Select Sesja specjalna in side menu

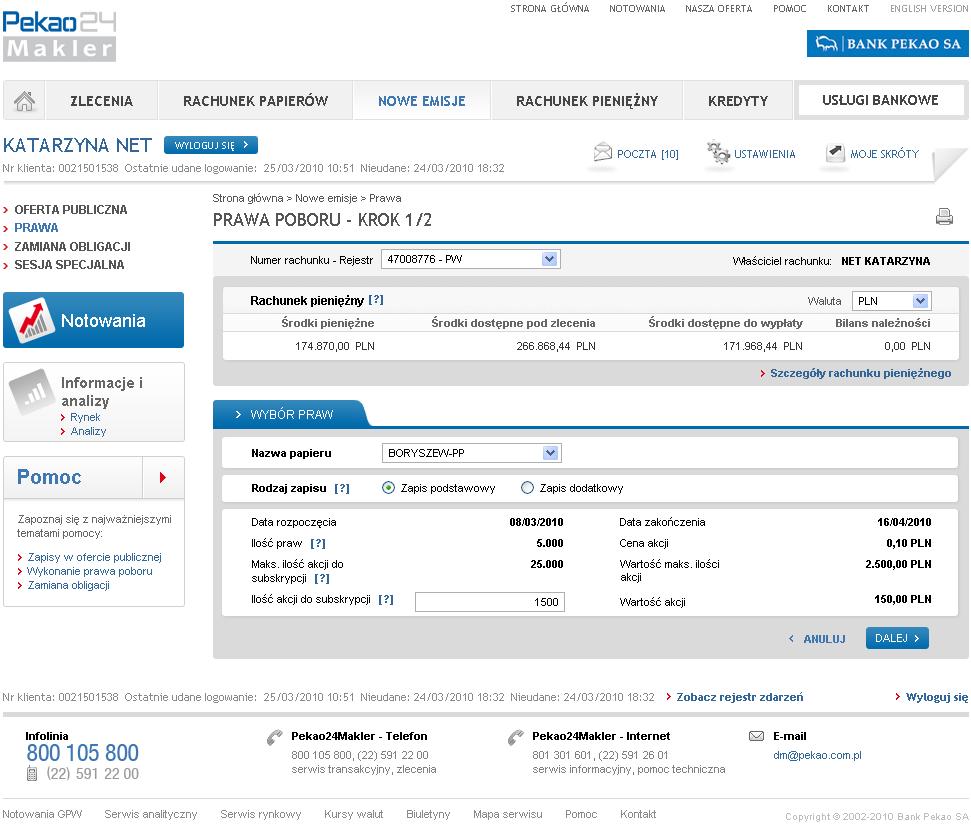point(69,264)
